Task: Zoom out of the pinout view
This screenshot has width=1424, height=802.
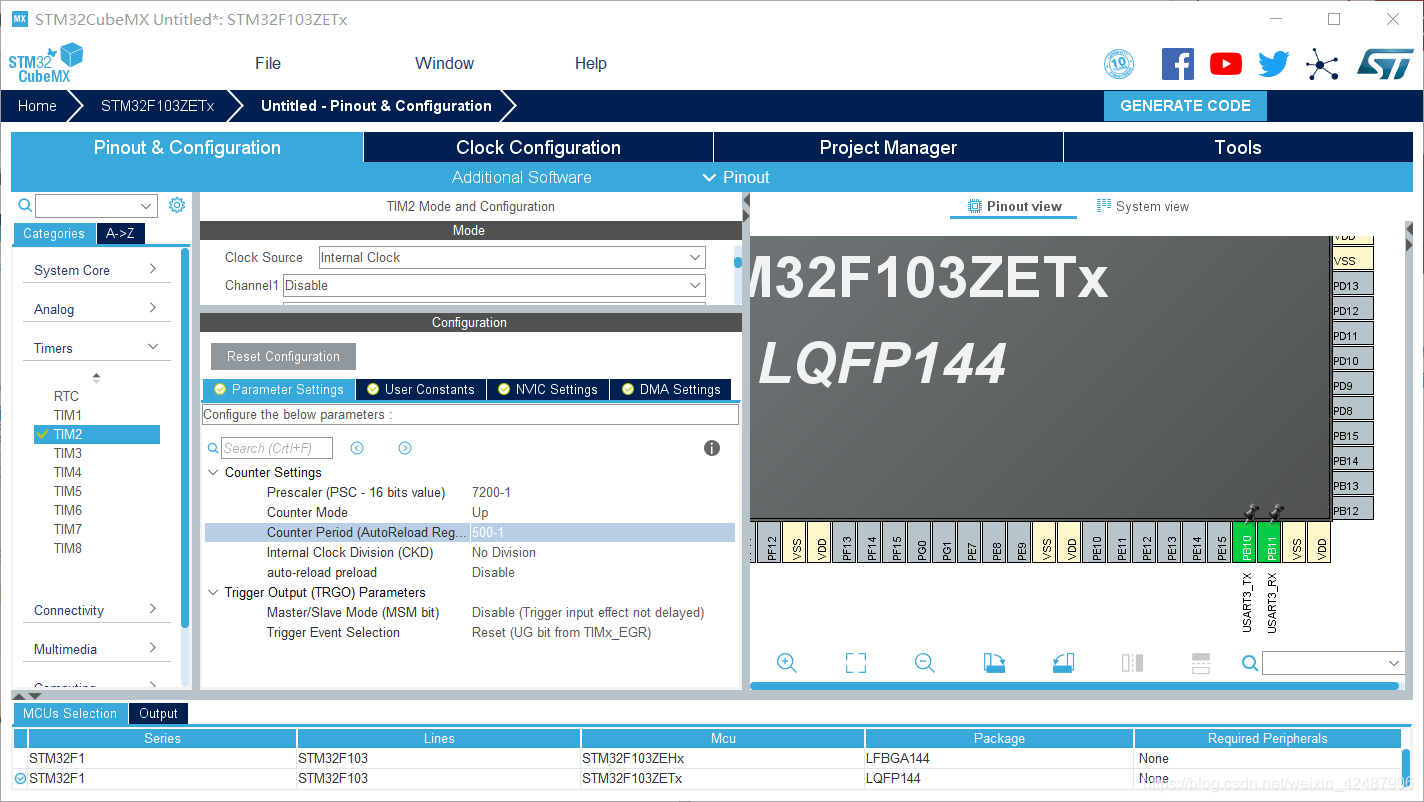Action: pyautogui.click(x=924, y=663)
